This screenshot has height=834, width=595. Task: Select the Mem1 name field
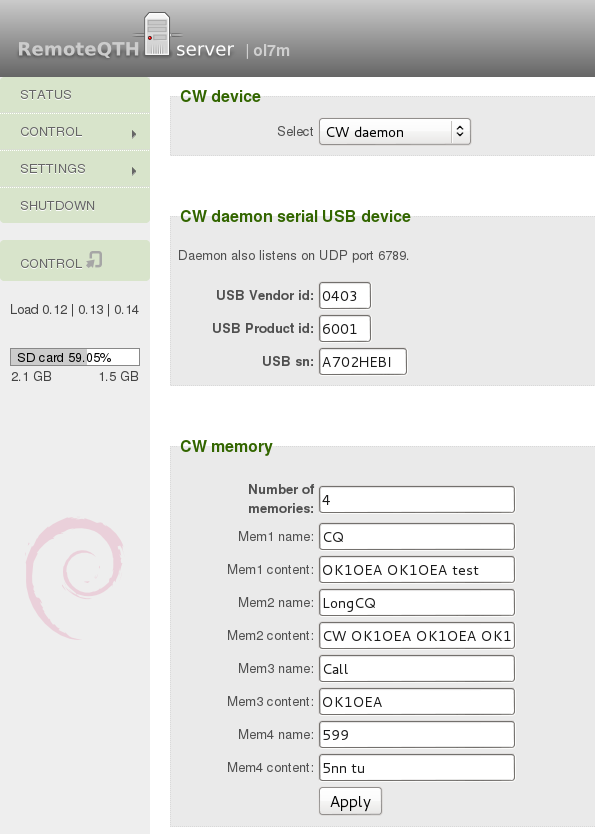tap(417, 537)
